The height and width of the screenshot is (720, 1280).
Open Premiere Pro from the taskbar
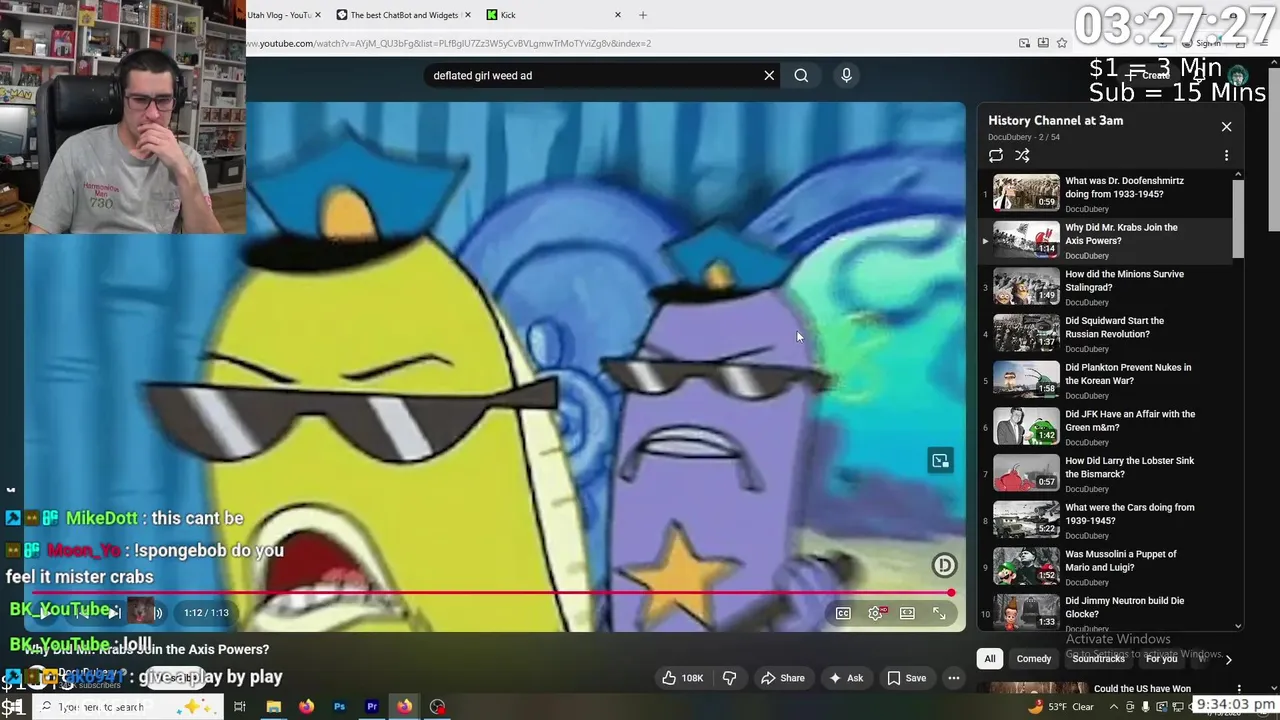[372, 707]
